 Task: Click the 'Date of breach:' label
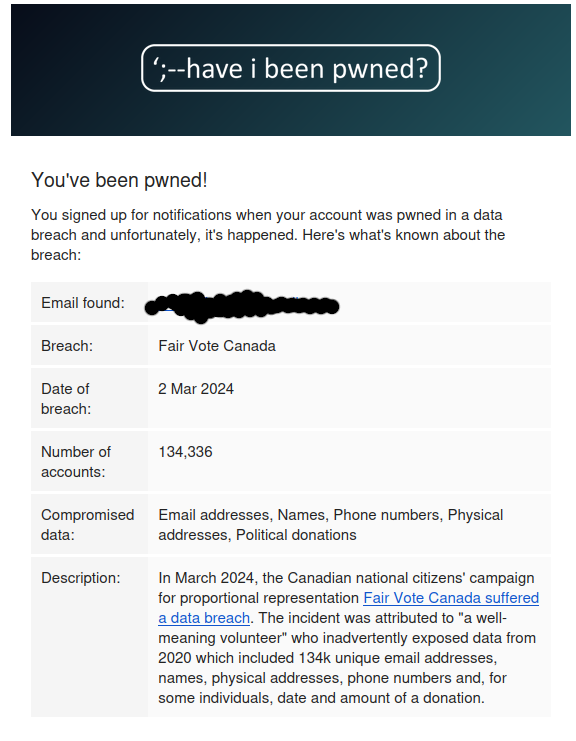click(x=66, y=399)
